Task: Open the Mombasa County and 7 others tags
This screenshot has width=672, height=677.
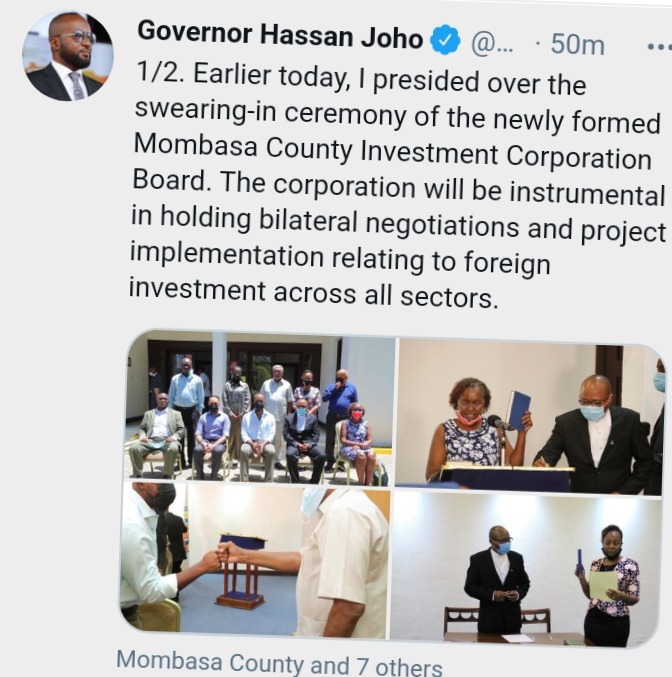Action: point(279,664)
